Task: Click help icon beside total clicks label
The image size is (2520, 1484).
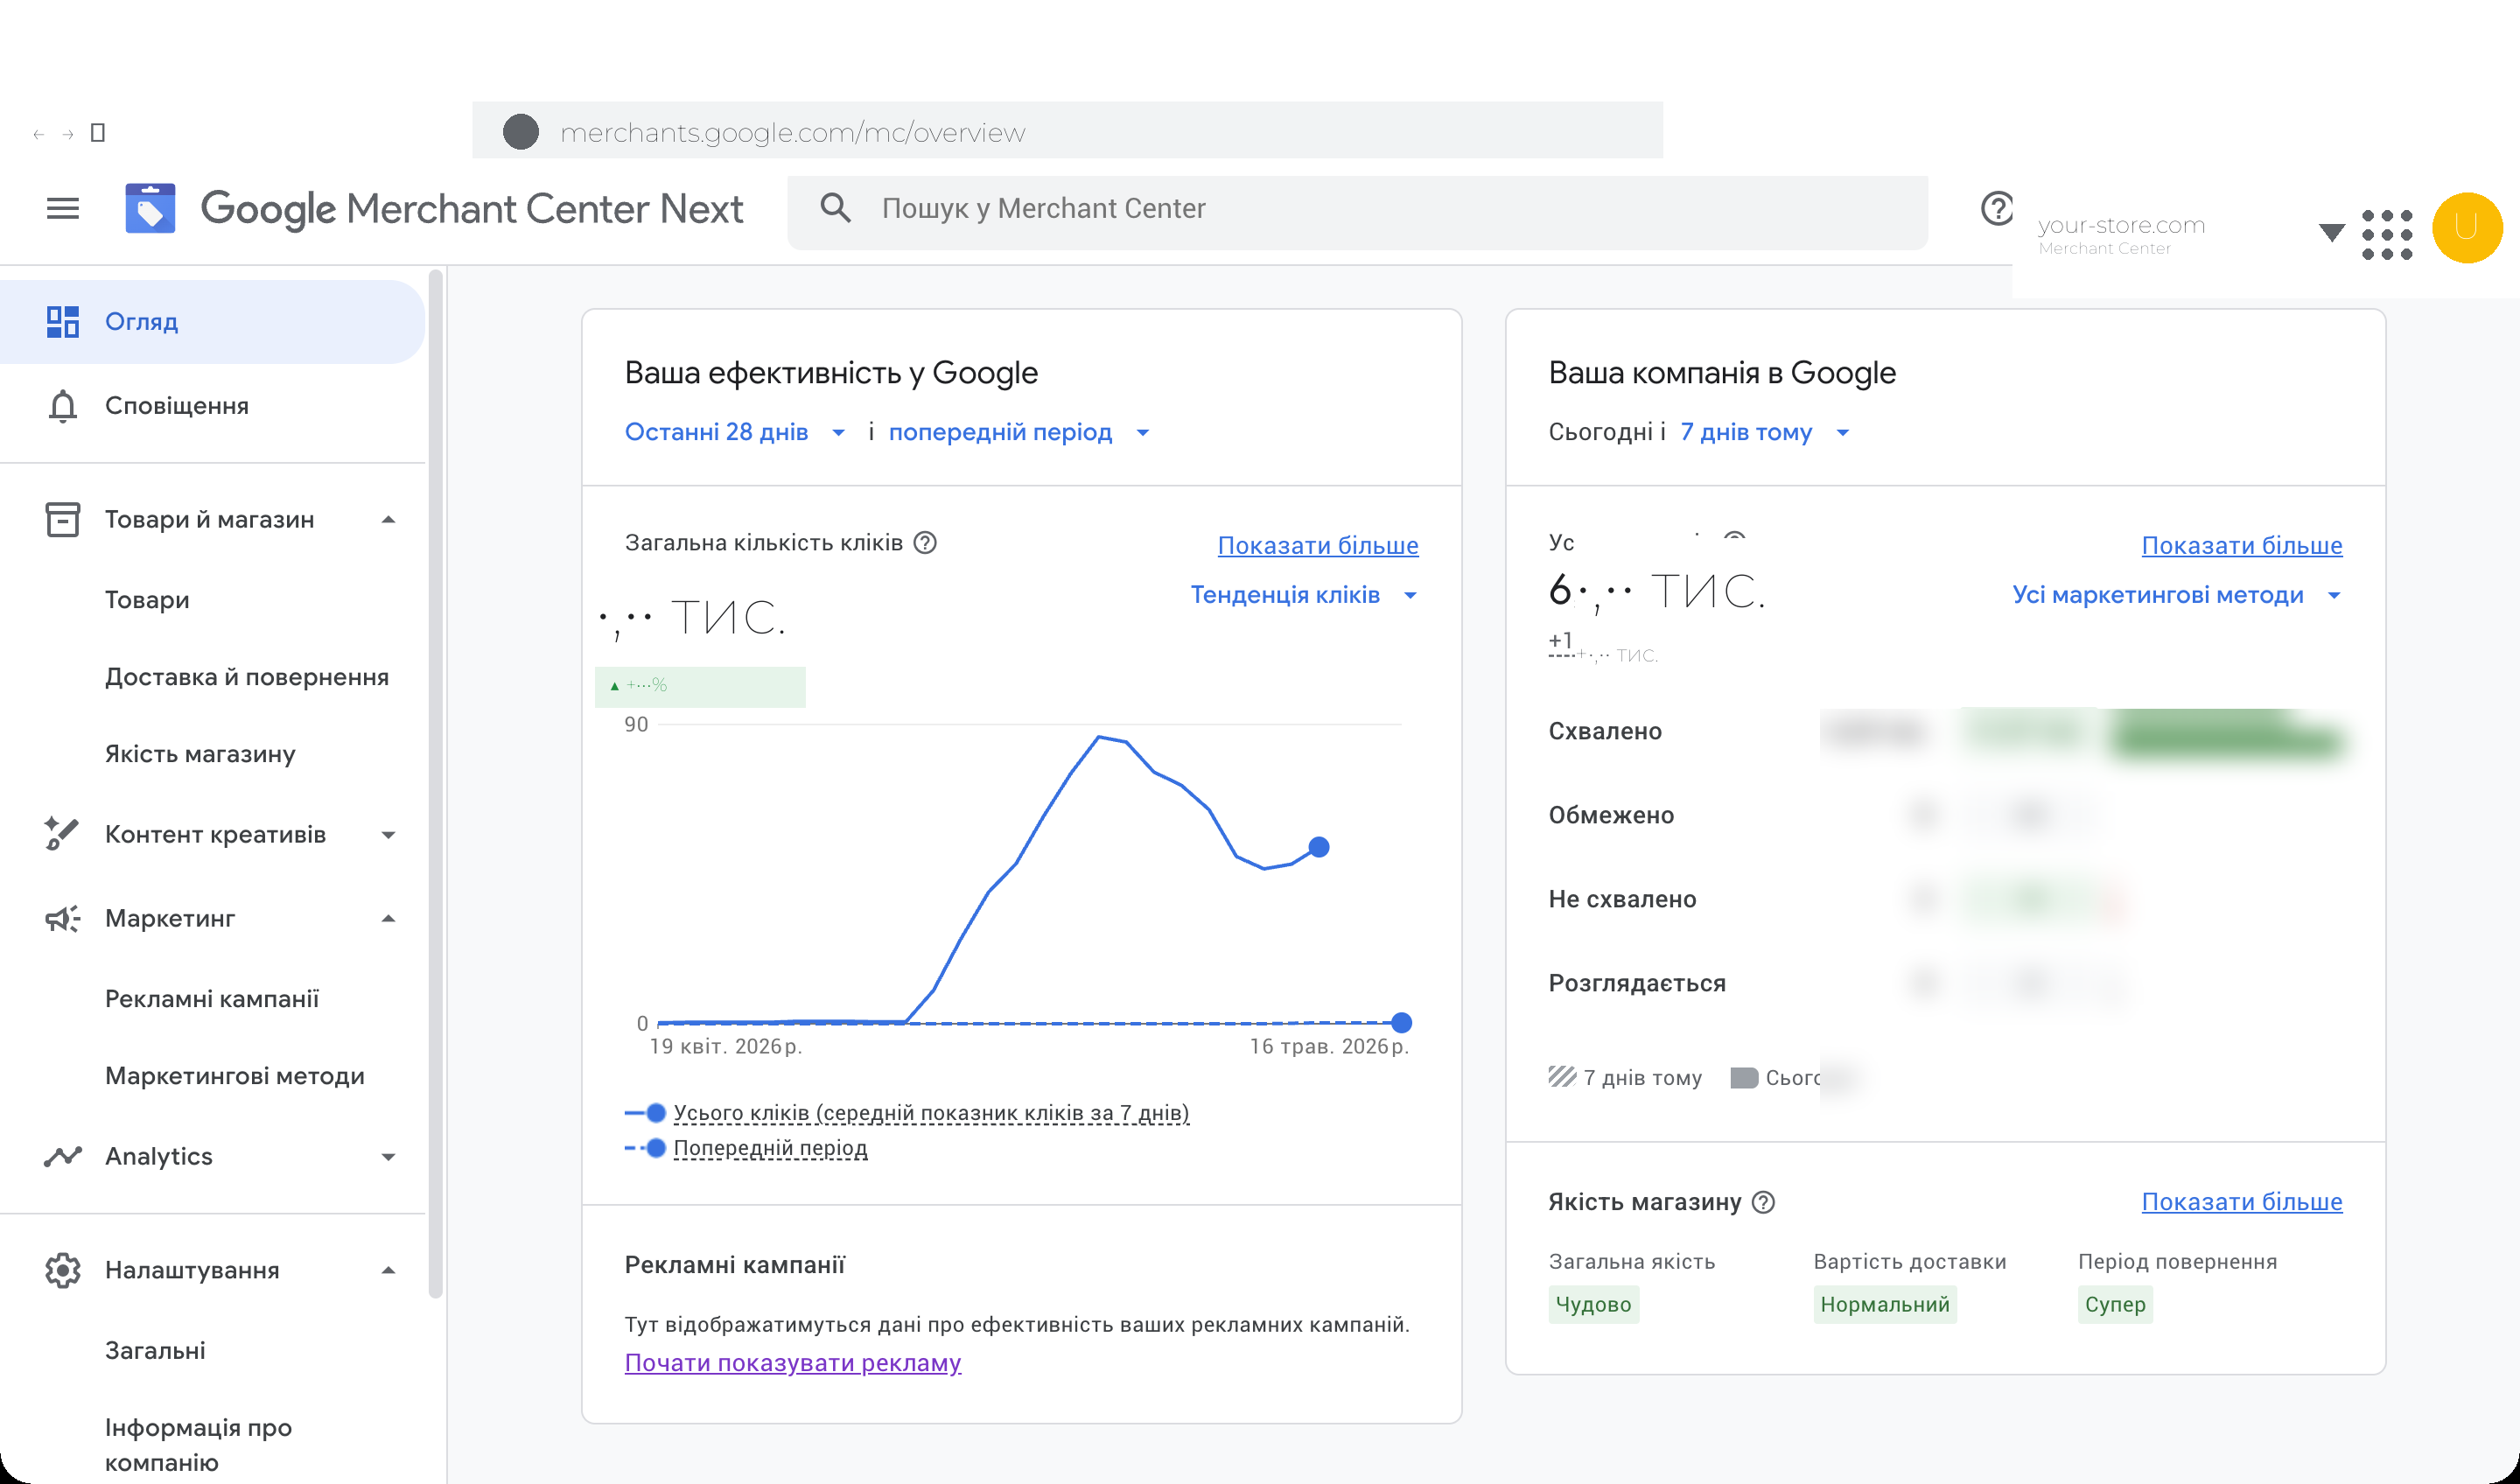Action: [926, 543]
